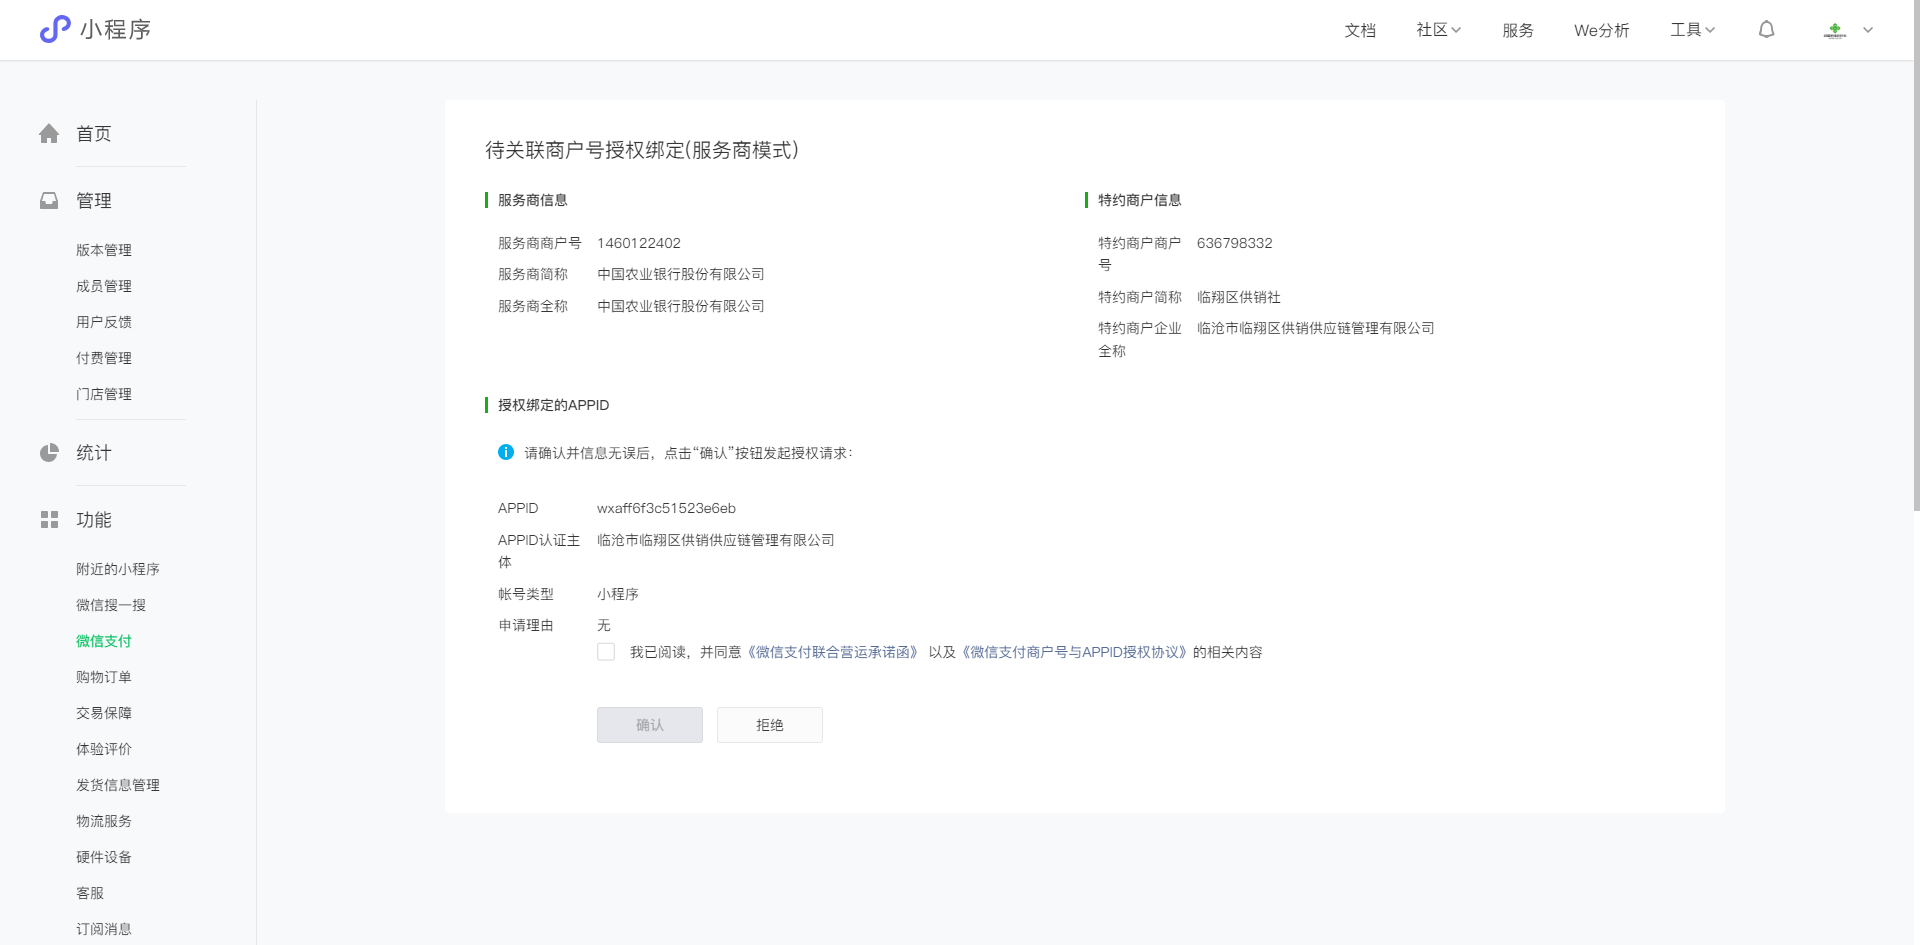Open 用户反馈 page
The height and width of the screenshot is (945, 1920).
click(x=104, y=322)
